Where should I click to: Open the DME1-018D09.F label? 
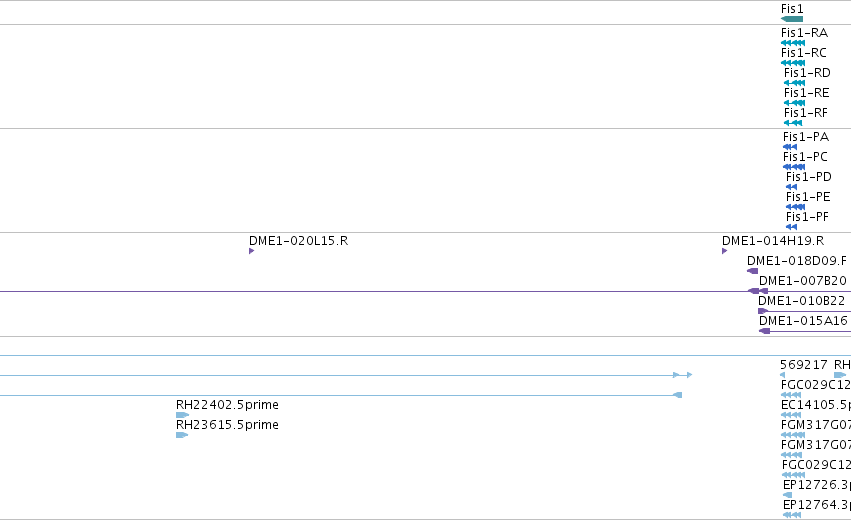pyautogui.click(x=797, y=261)
